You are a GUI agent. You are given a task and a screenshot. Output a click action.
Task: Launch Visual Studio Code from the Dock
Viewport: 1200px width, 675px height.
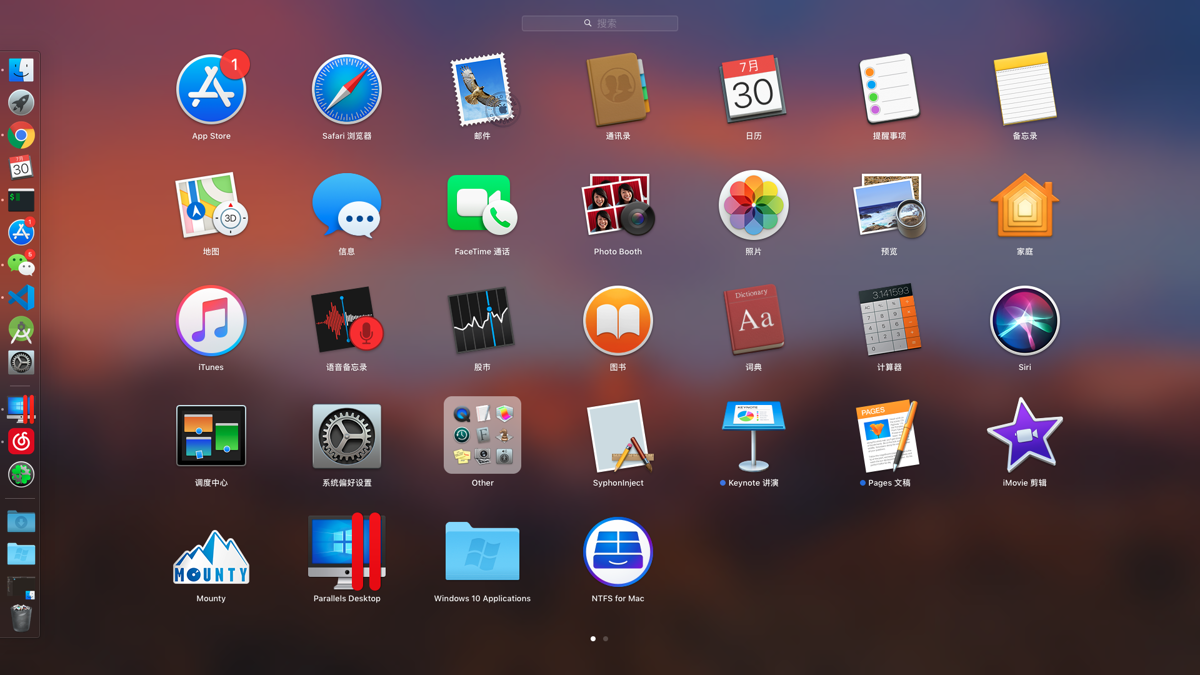point(21,297)
